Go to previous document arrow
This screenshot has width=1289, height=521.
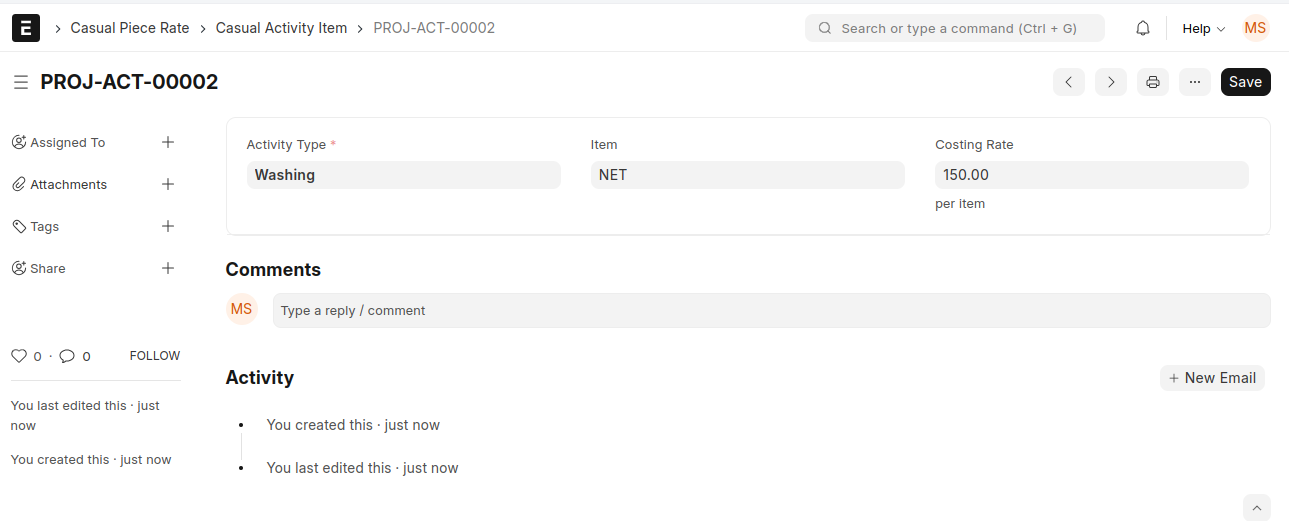click(1069, 82)
